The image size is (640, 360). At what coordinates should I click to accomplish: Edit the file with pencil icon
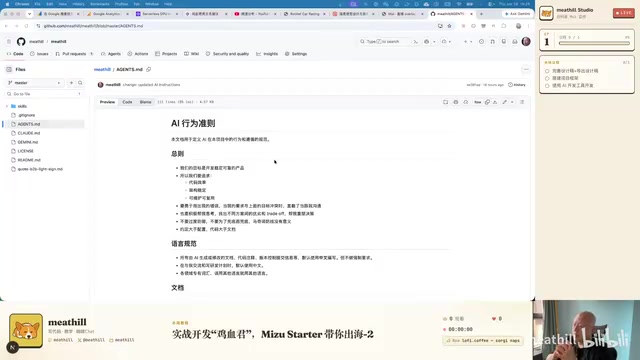pyautogui.click(x=504, y=102)
